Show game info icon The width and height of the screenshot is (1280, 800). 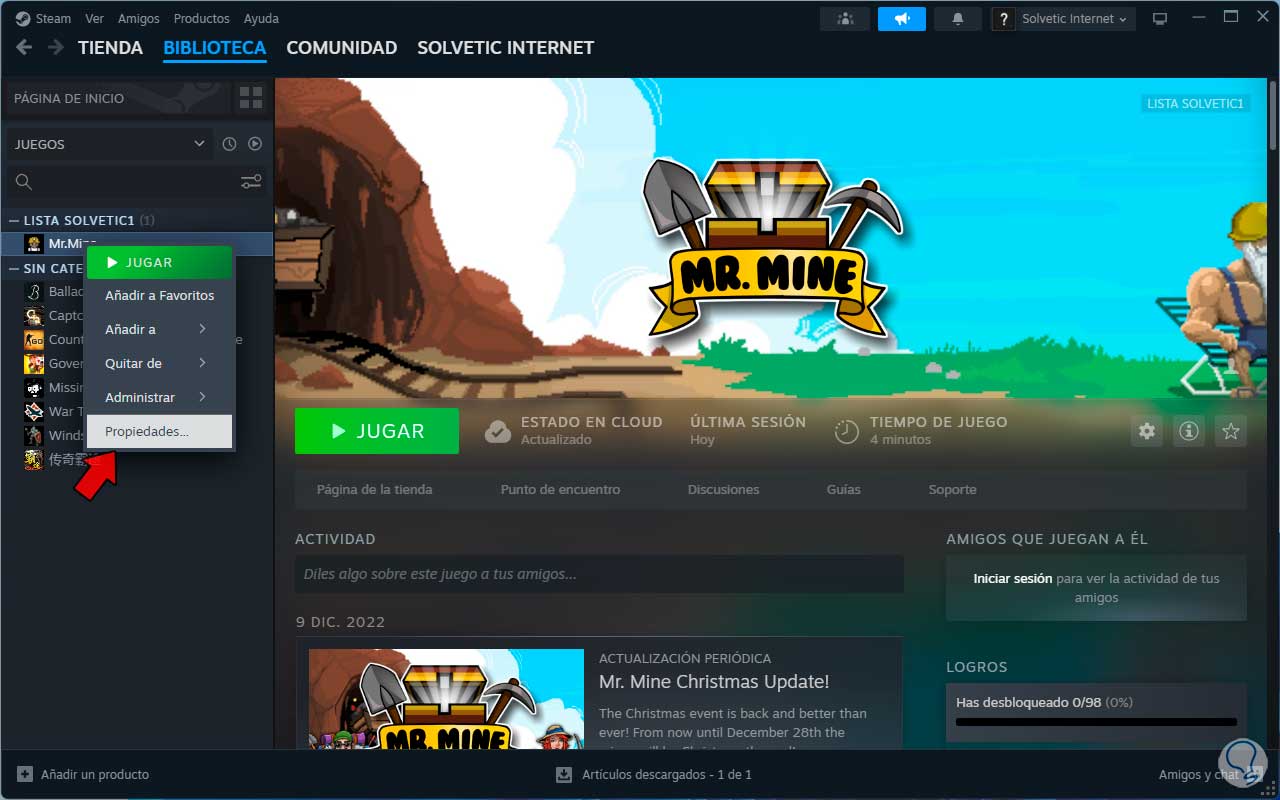point(1189,431)
